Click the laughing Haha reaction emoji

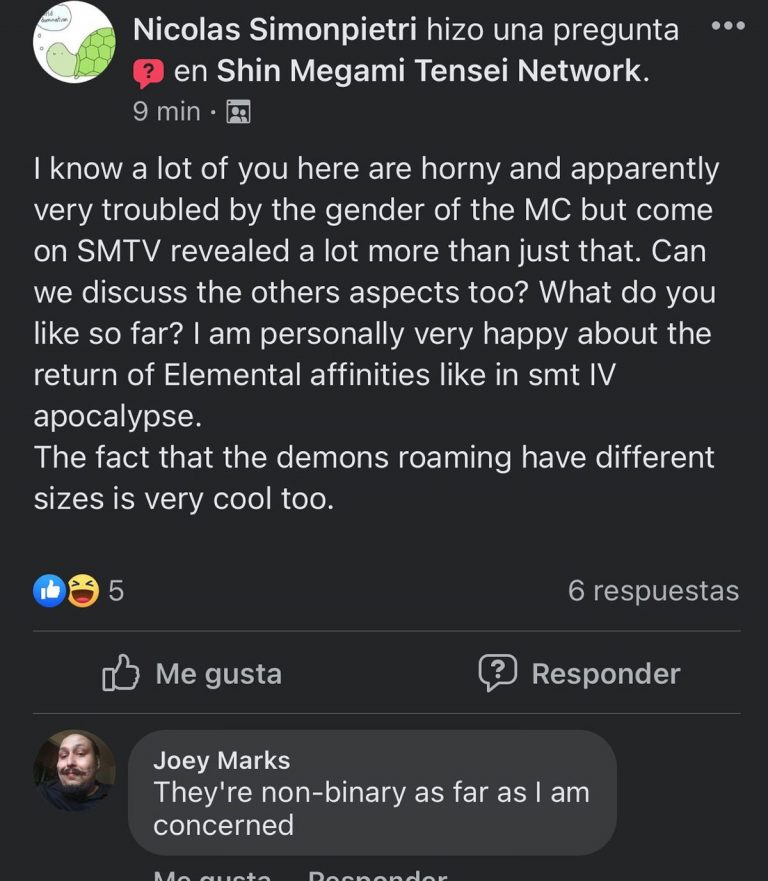coord(84,591)
